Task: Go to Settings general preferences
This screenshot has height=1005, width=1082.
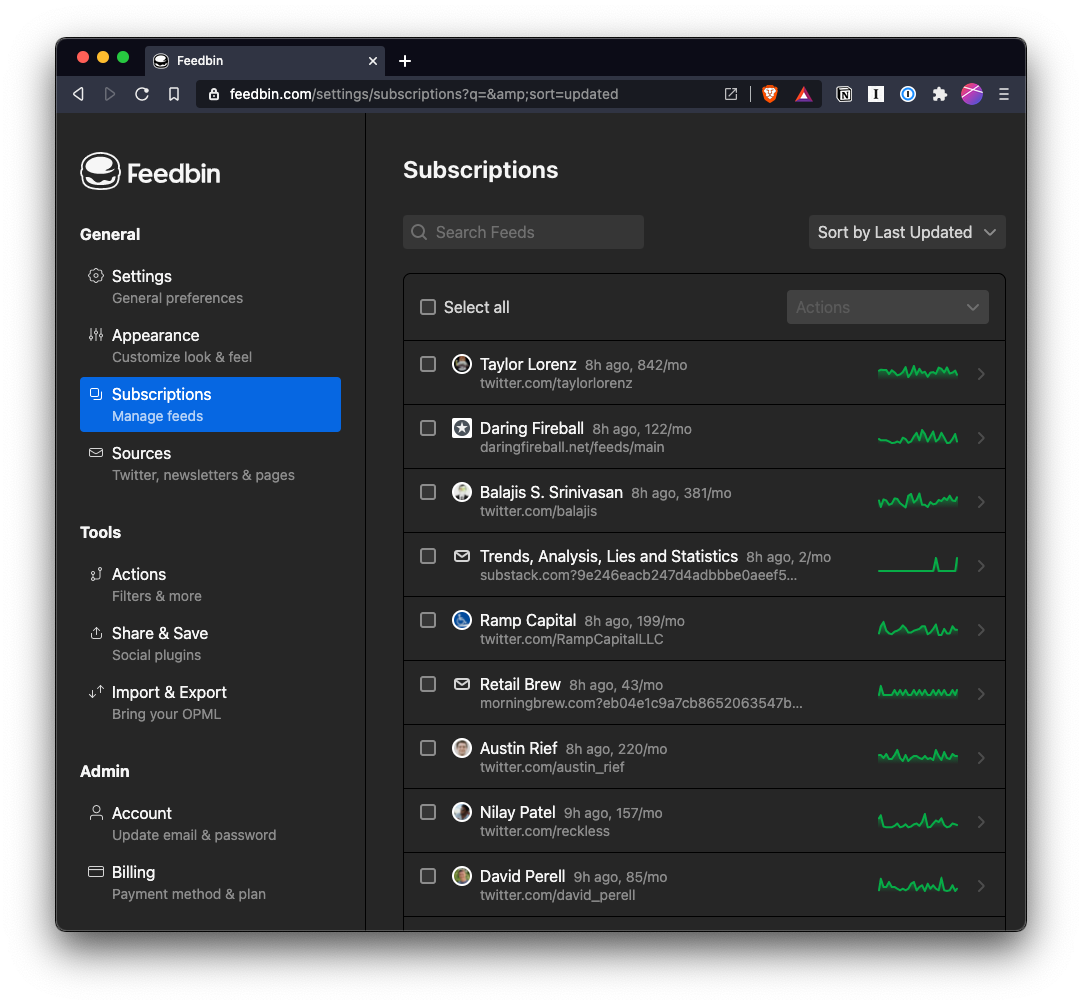Action: click(x=210, y=286)
